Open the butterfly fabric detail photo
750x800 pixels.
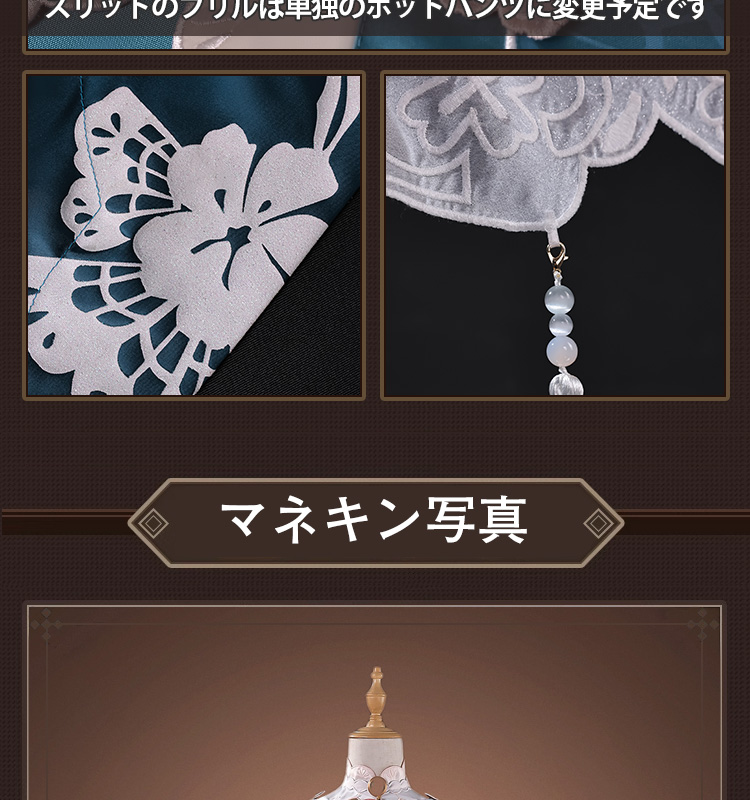pyautogui.click(x=194, y=235)
